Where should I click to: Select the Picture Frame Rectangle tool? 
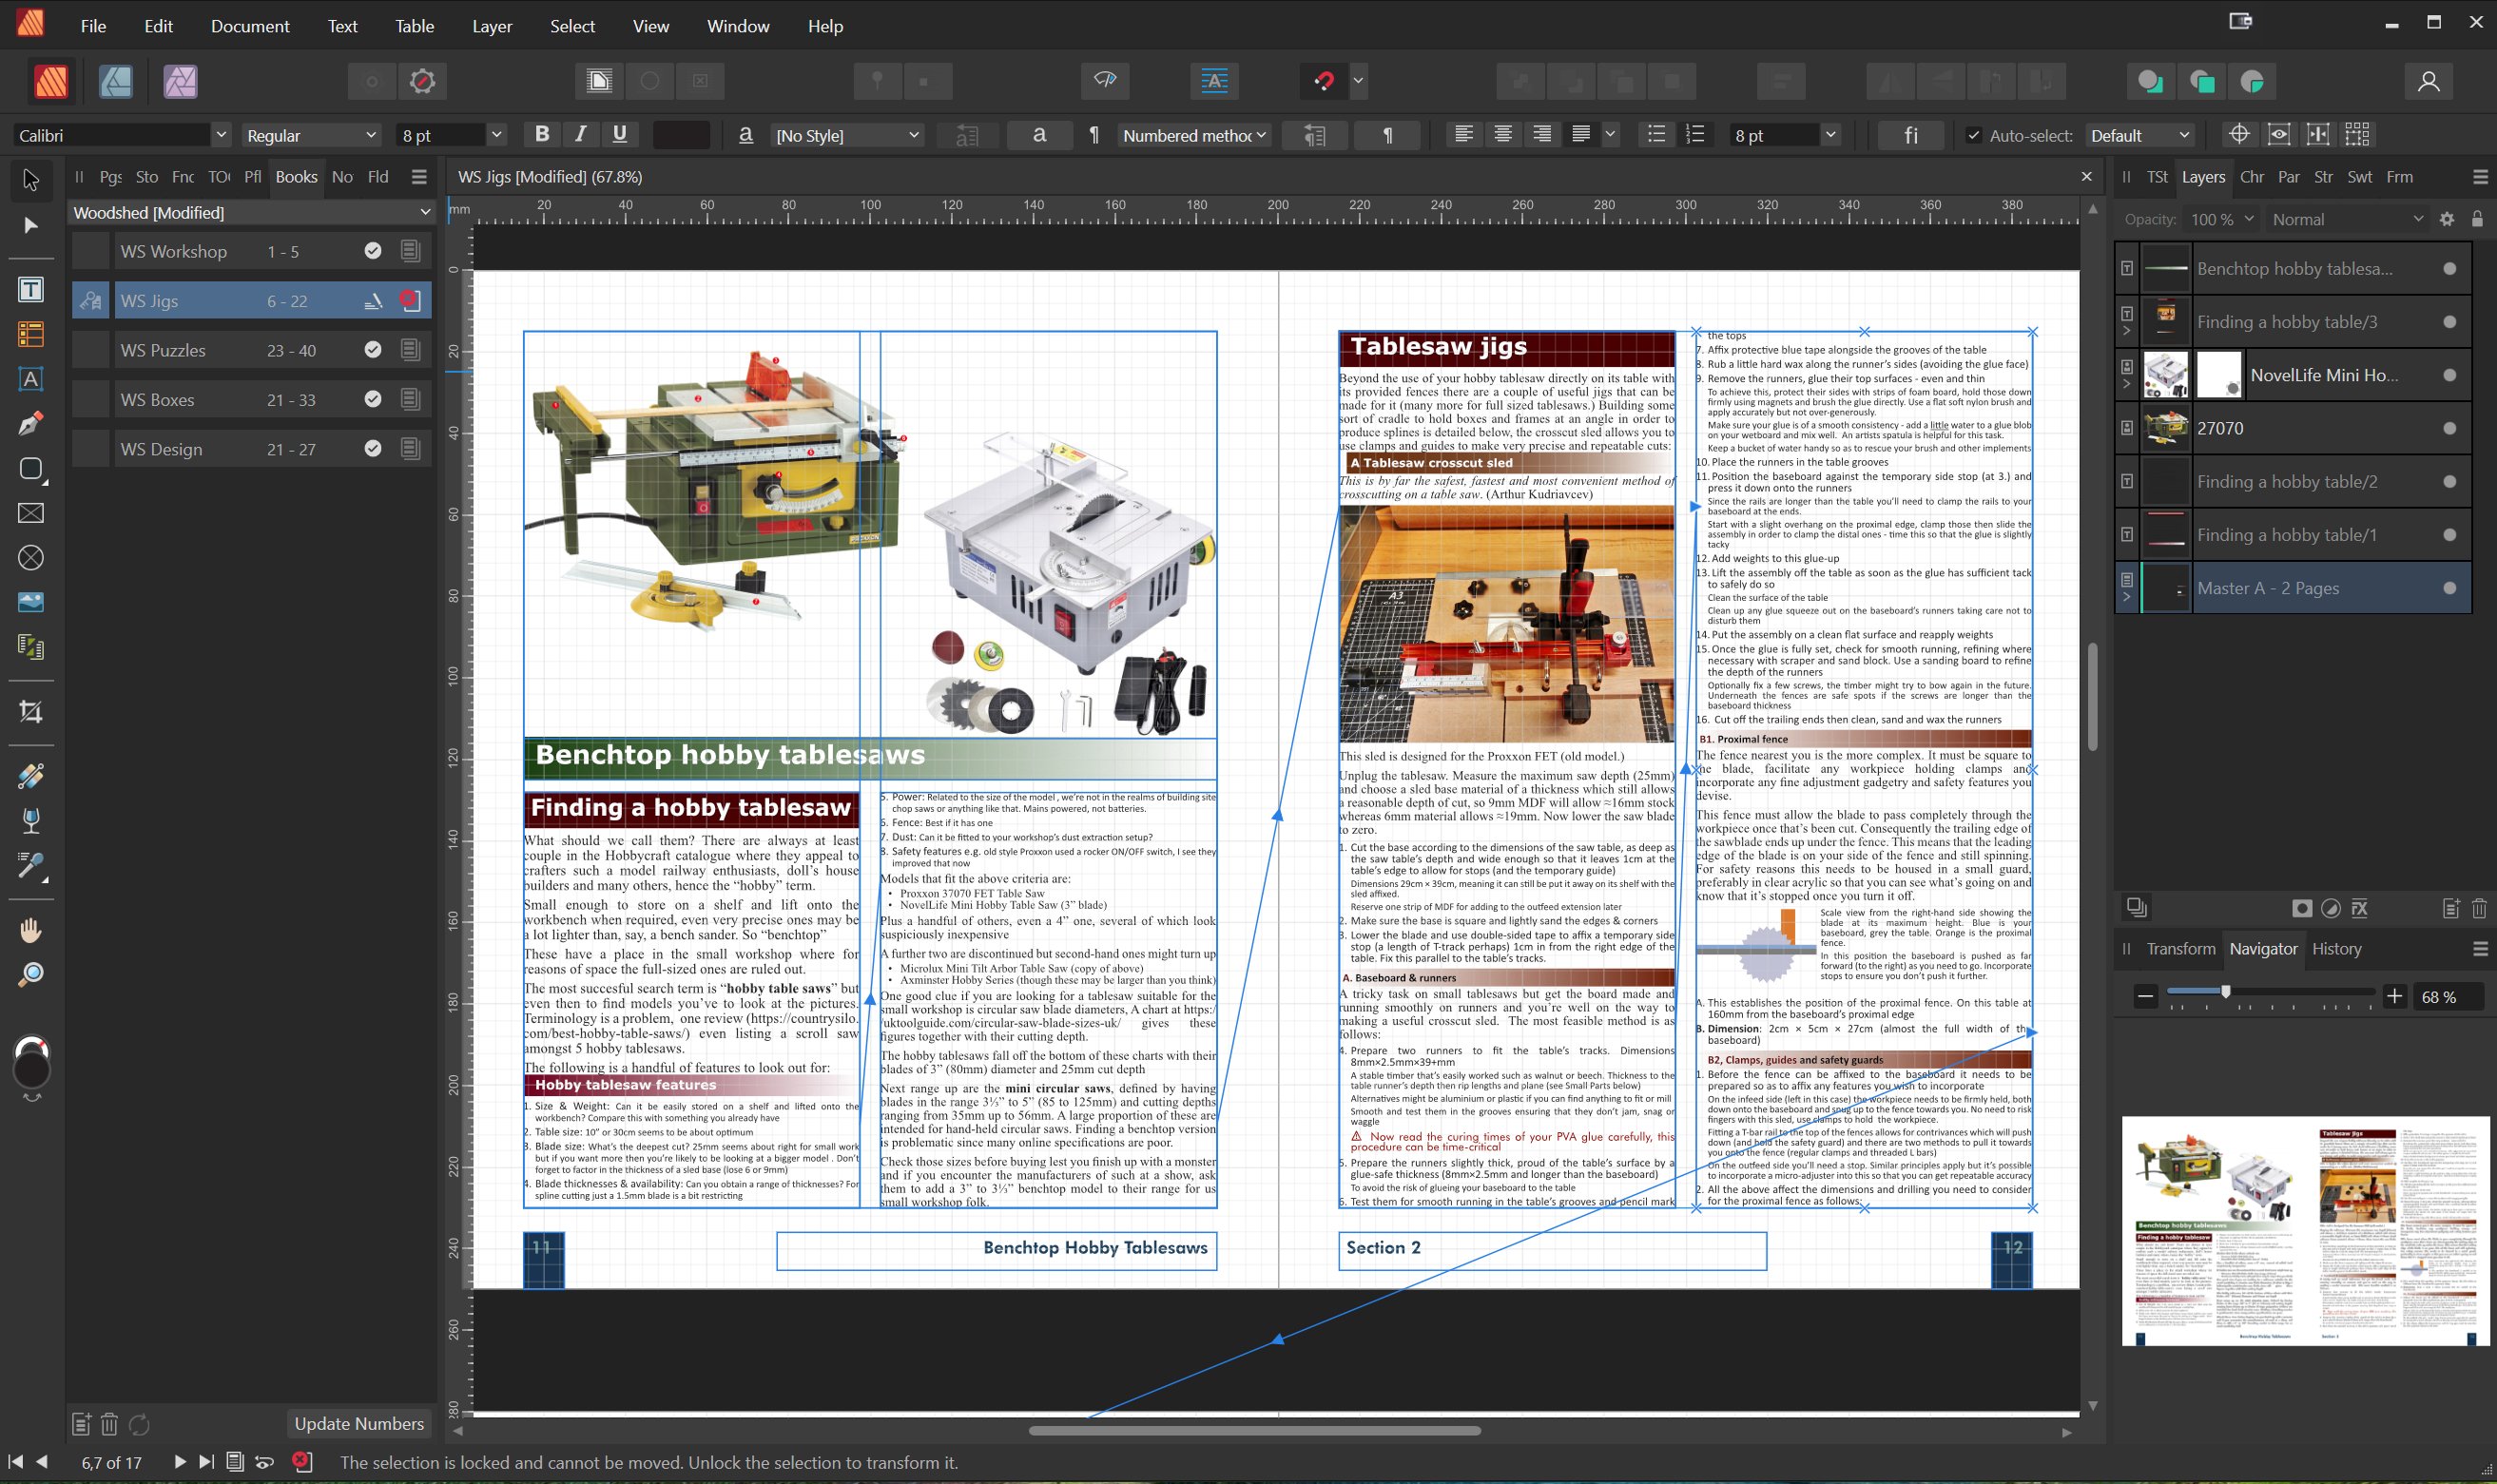31,513
